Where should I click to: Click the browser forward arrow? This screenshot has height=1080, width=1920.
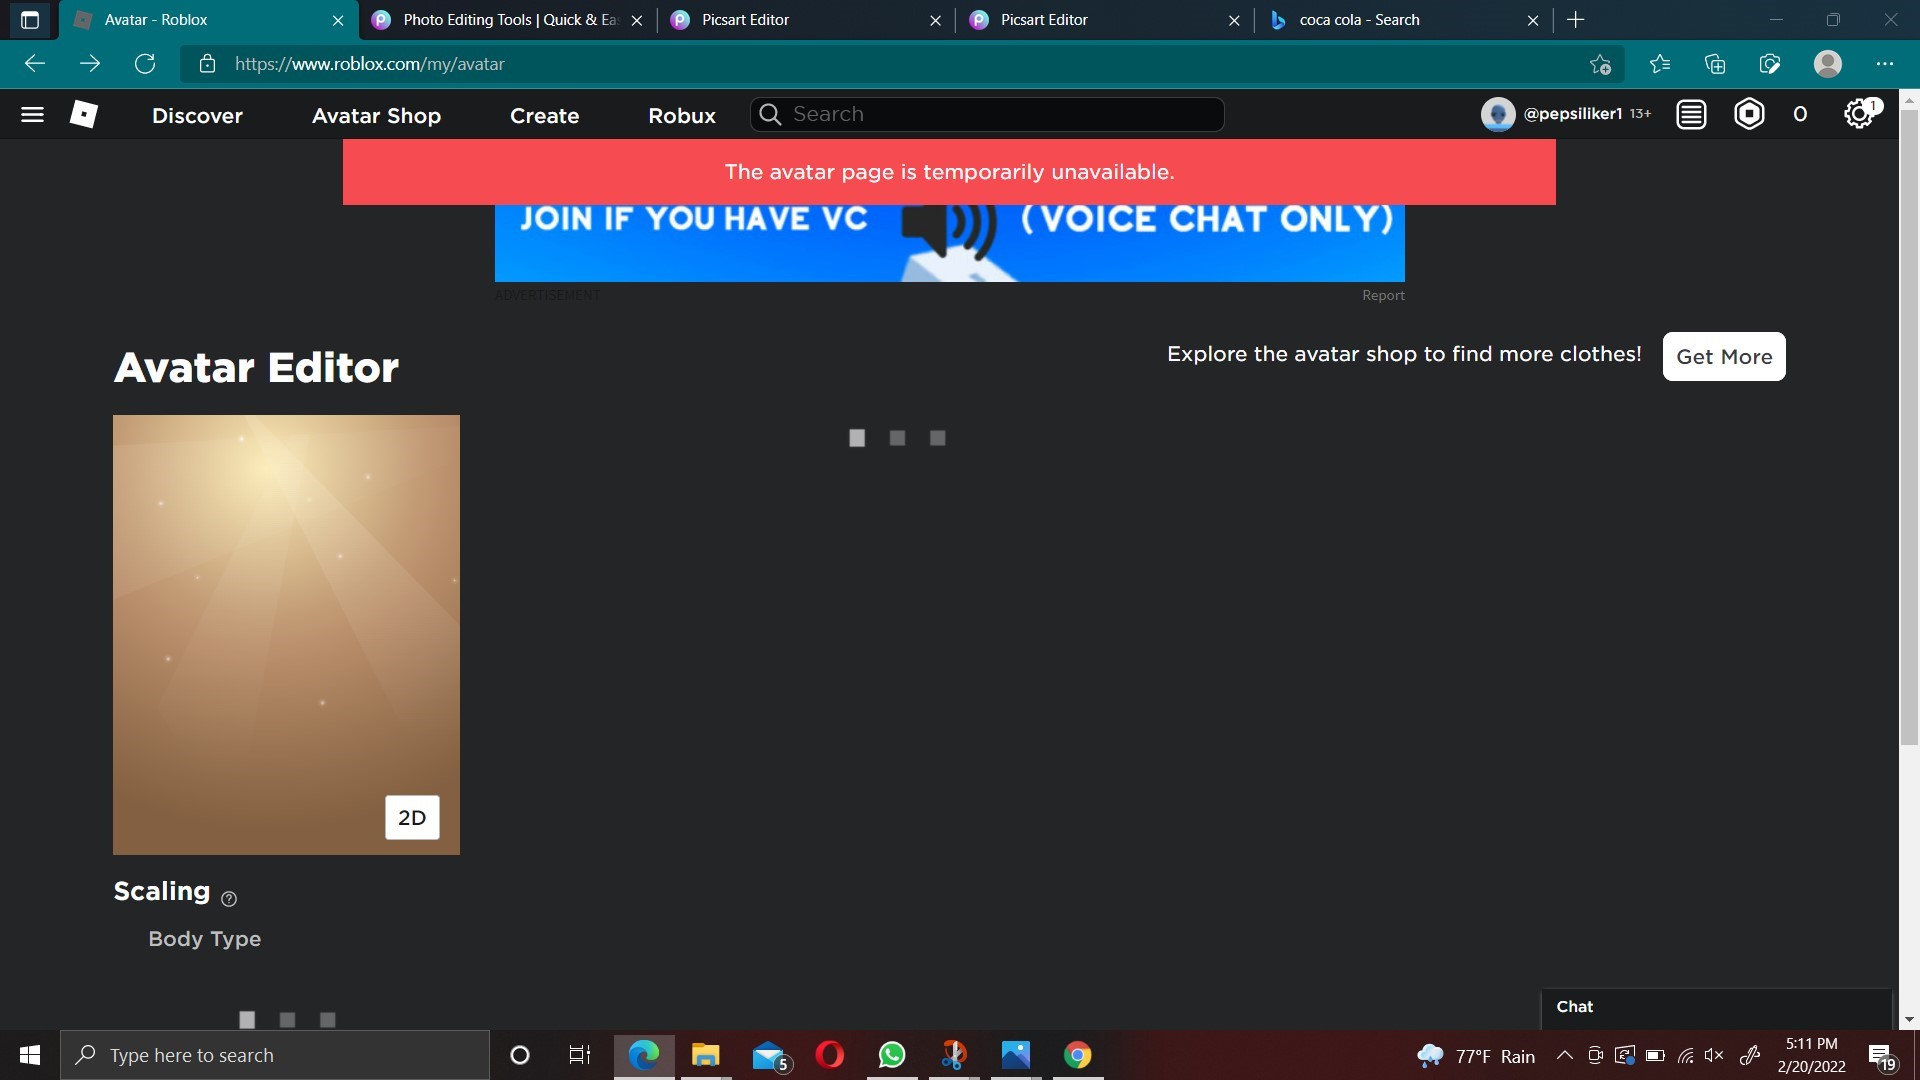pyautogui.click(x=90, y=64)
